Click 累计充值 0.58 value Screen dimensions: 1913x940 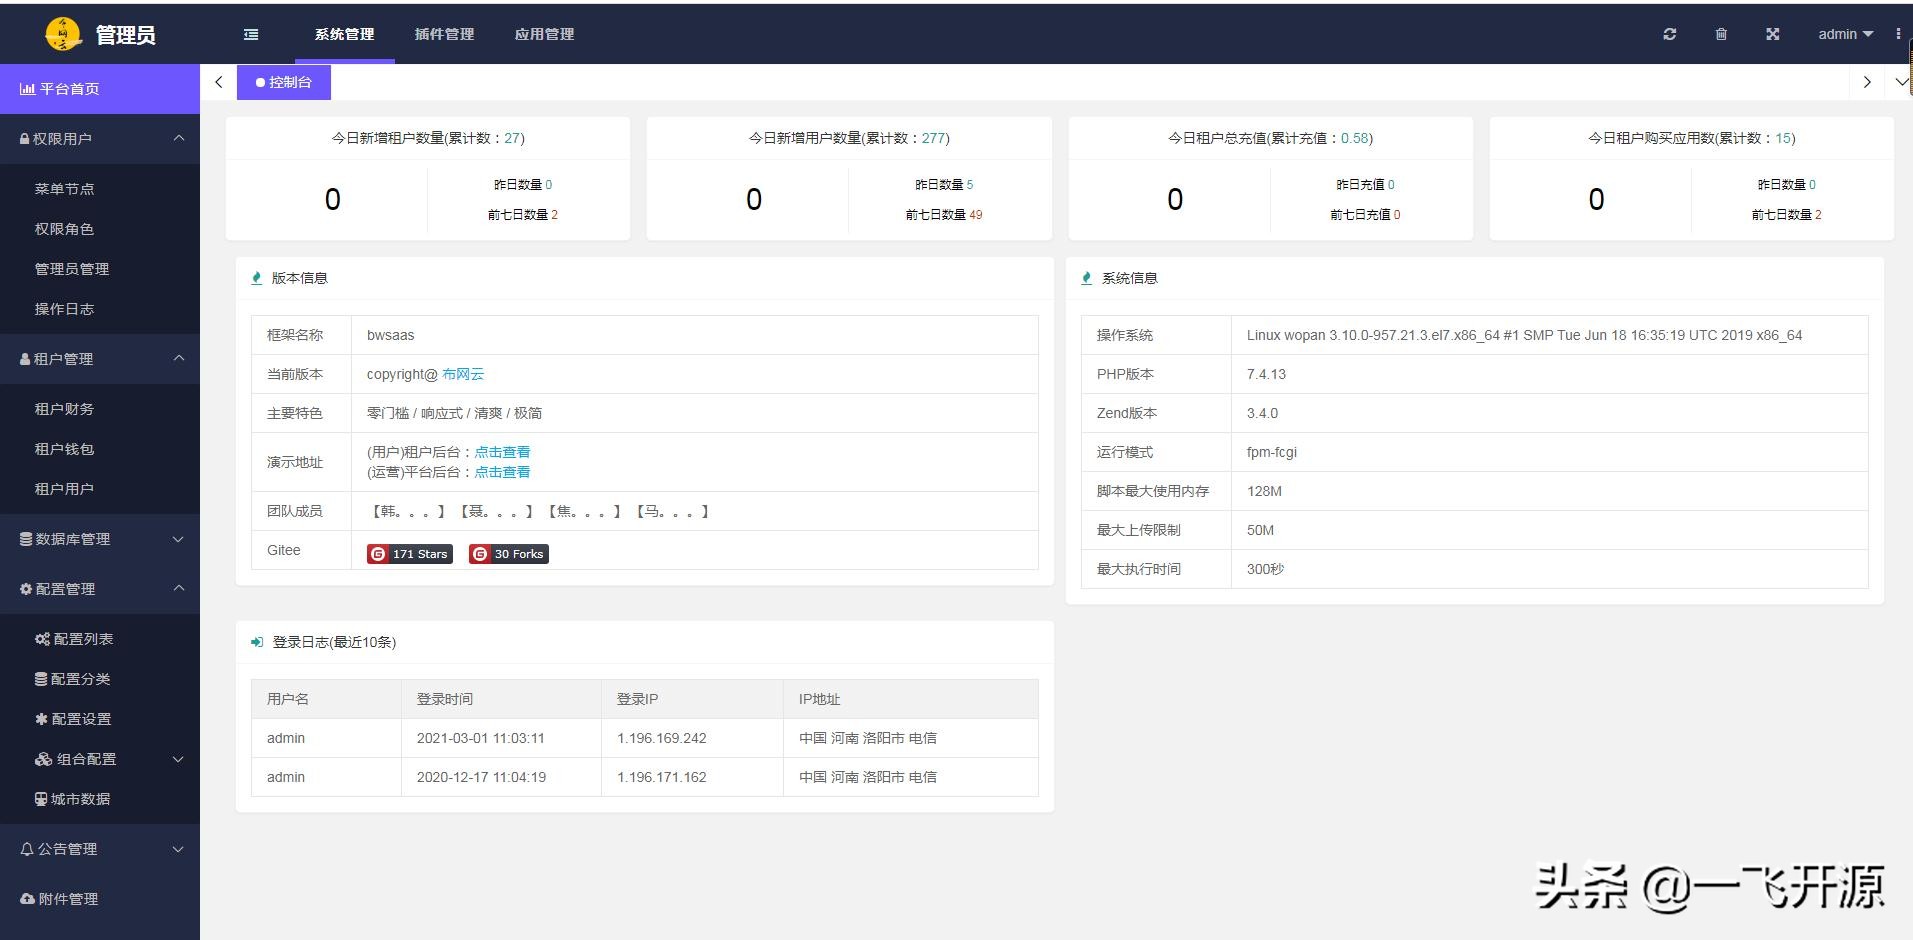1355,138
